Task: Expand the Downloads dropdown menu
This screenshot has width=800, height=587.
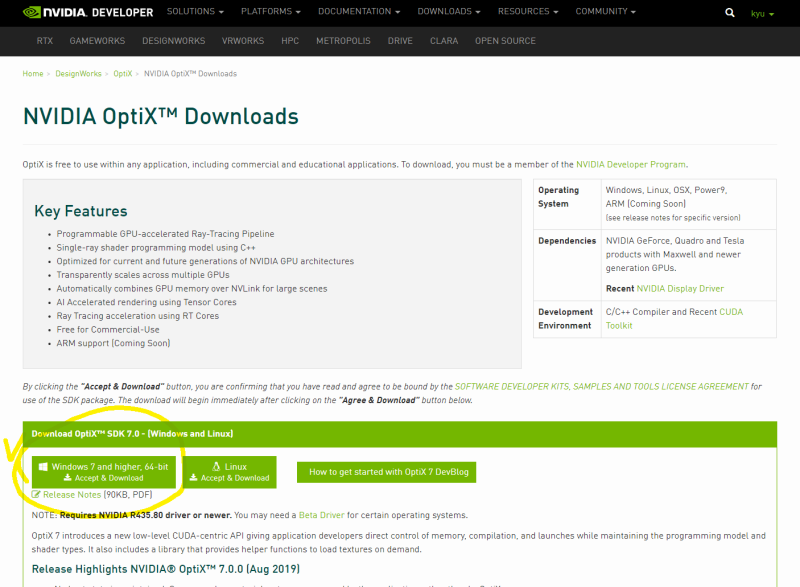Action: (x=449, y=11)
